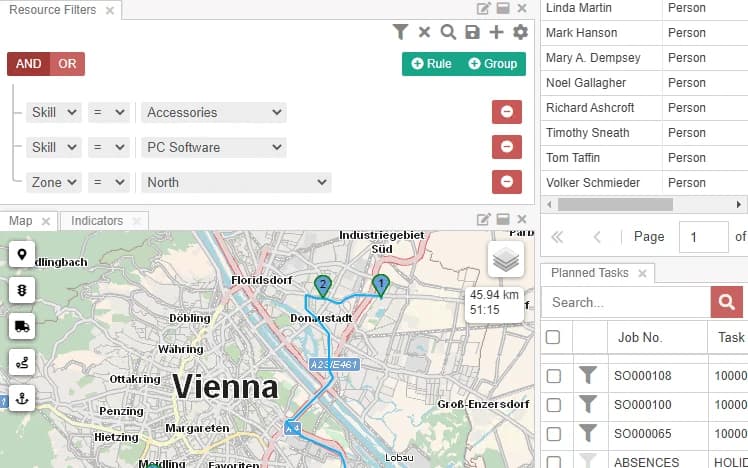Screen dimensions: 748x468
Task: Select resource Volker Schmieder
Action: click(593, 183)
